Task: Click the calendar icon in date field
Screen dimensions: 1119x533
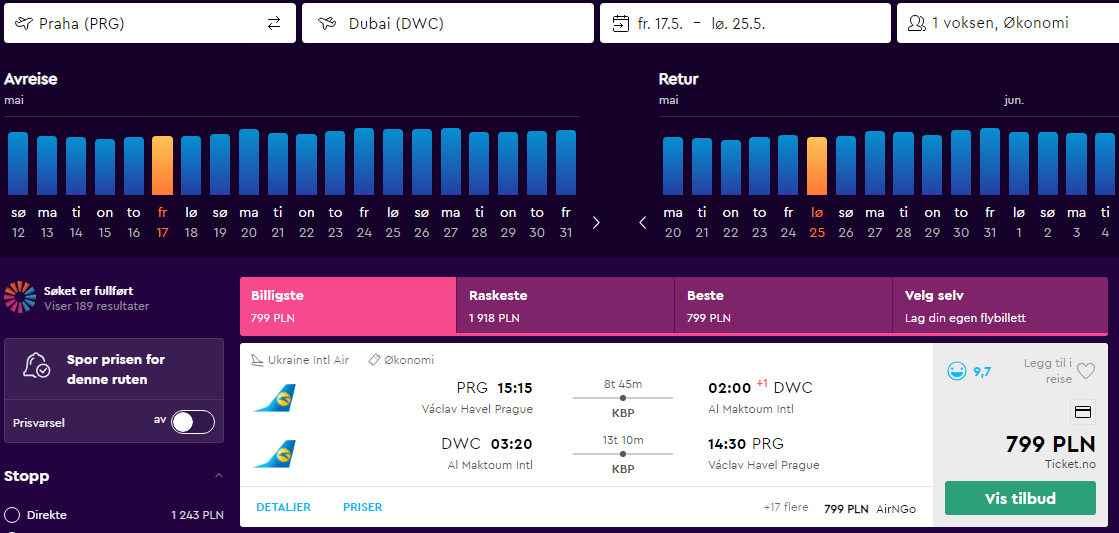Action: (x=621, y=23)
